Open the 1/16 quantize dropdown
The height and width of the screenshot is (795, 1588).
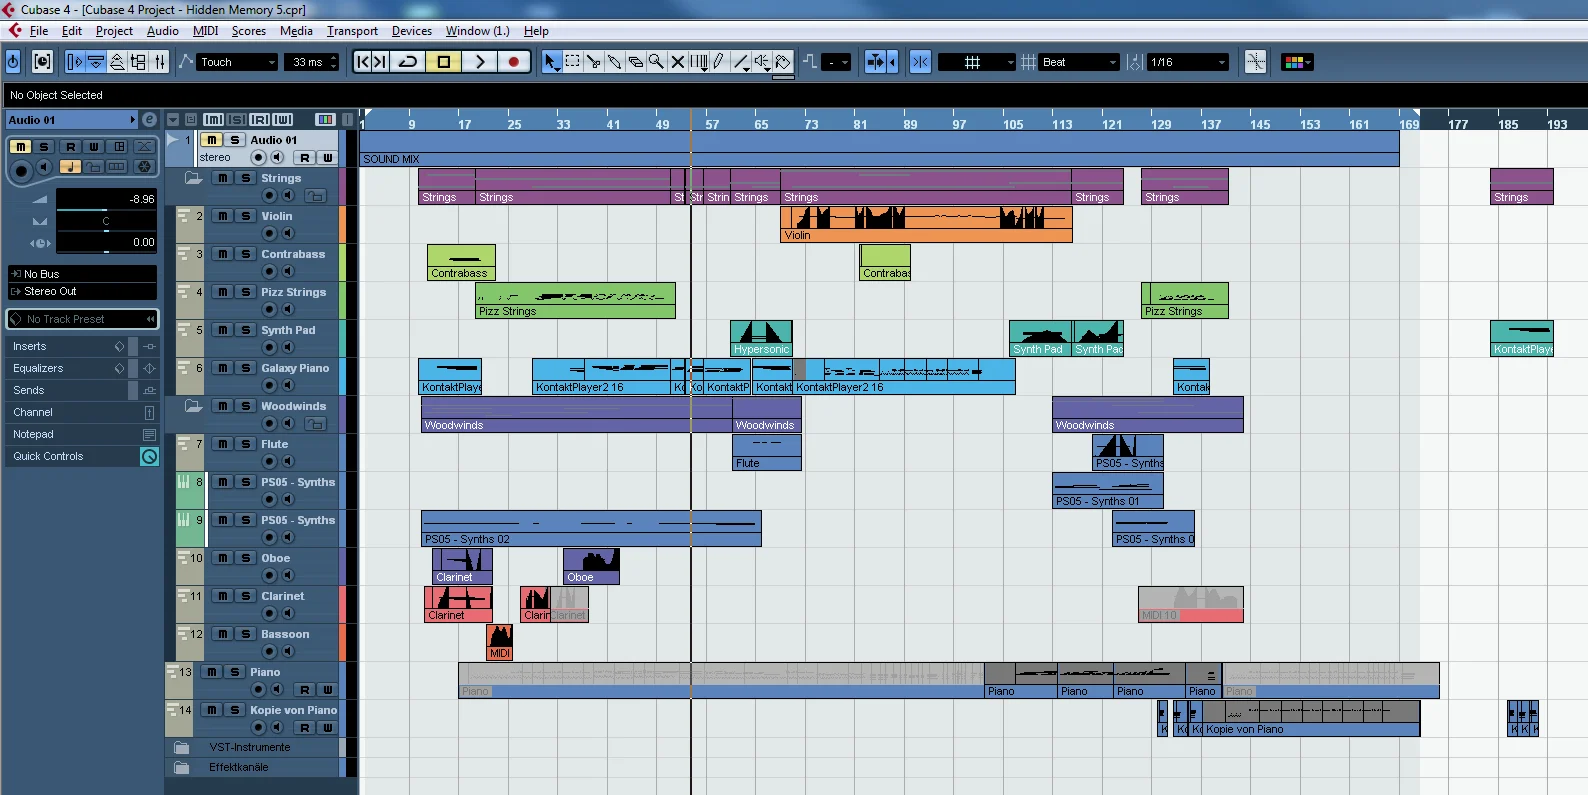[1188, 62]
